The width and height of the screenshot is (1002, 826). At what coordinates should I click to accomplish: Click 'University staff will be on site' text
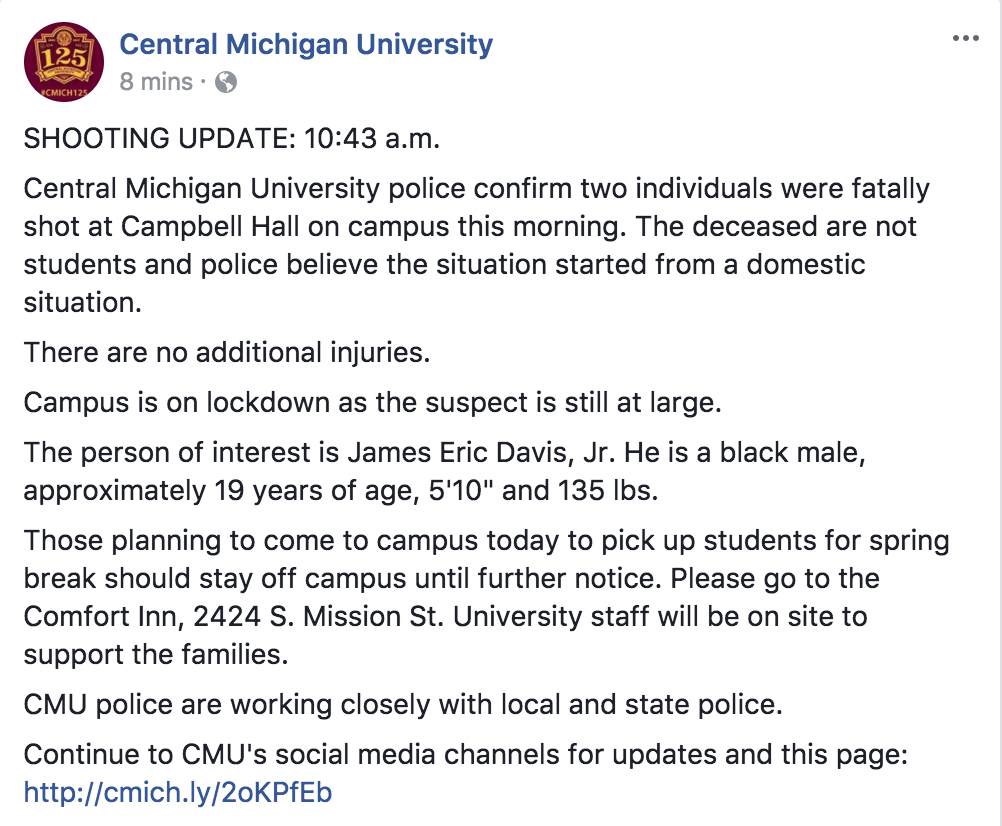660,616
